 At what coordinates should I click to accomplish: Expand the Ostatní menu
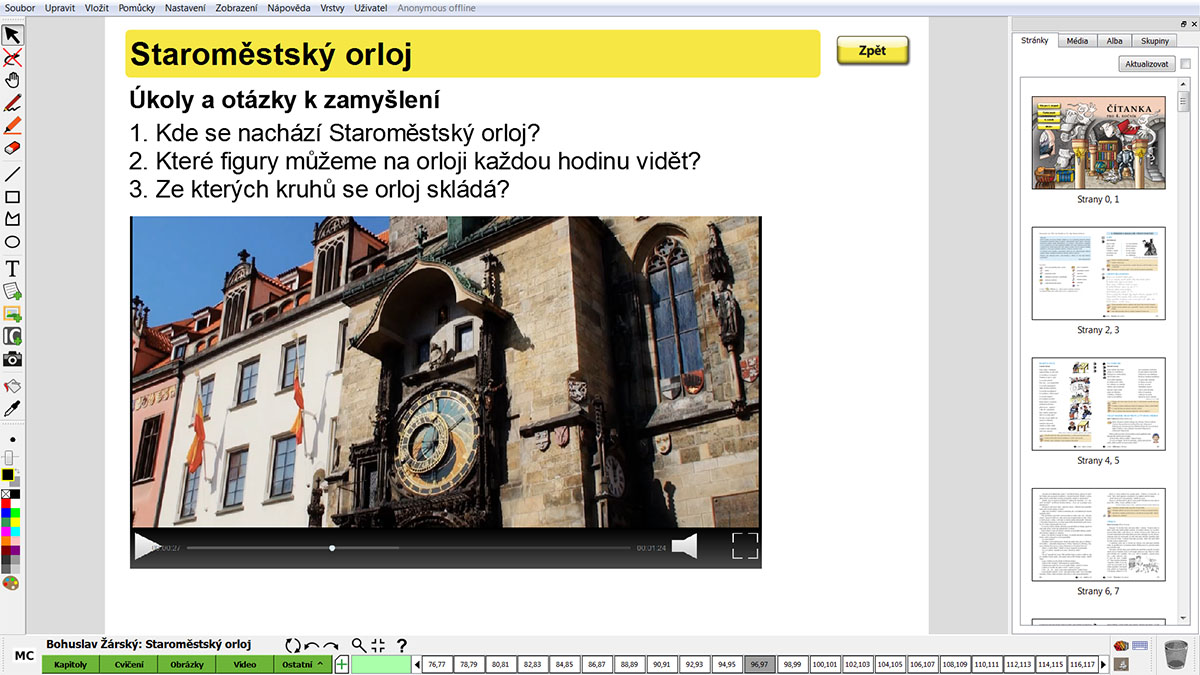point(303,664)
